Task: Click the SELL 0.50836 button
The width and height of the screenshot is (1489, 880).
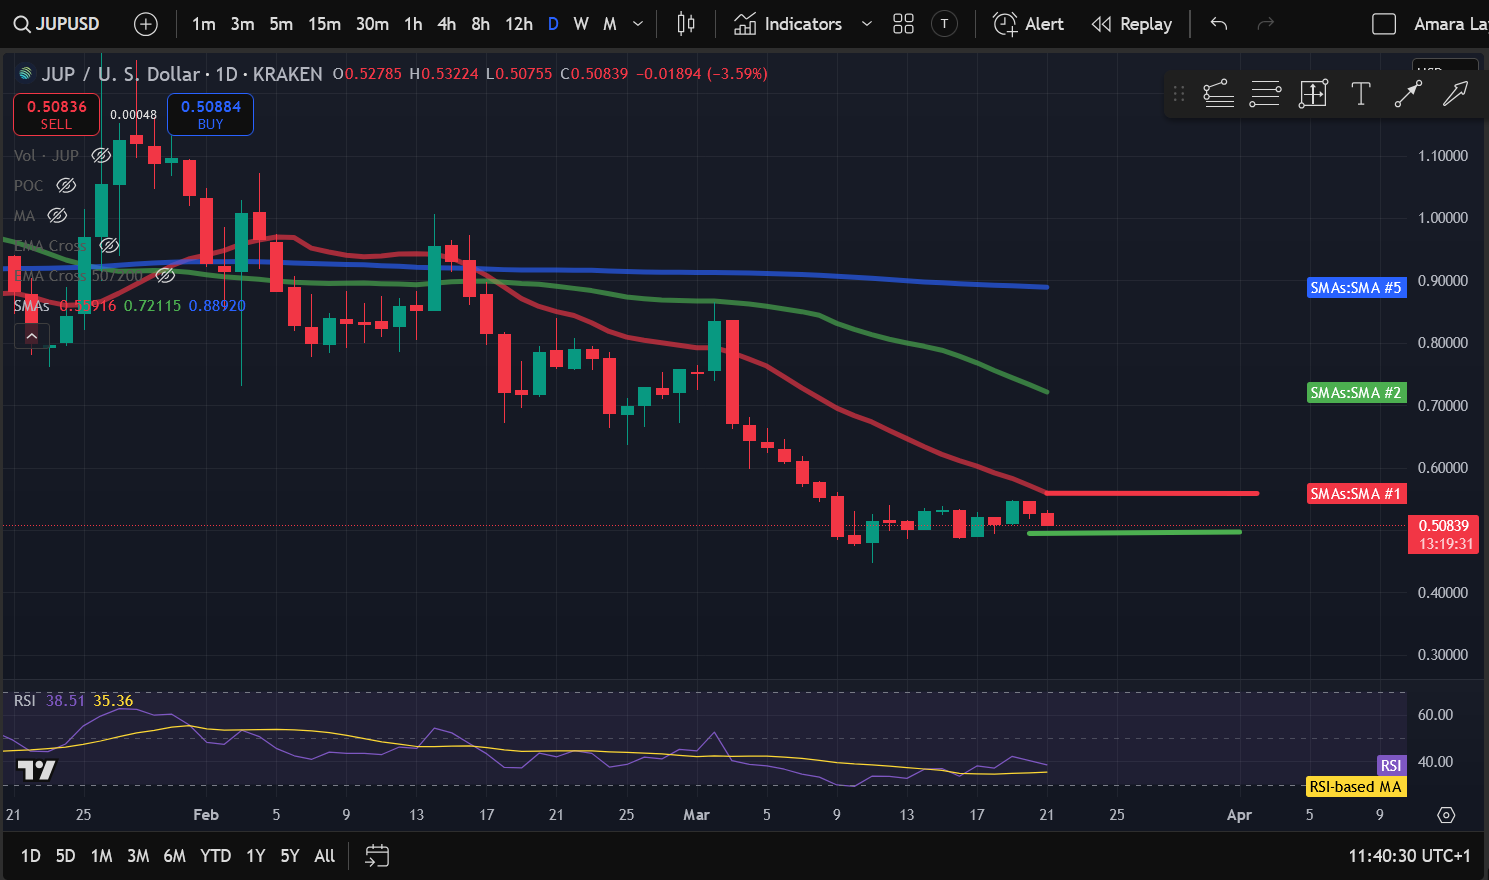Action: (56, 114)
